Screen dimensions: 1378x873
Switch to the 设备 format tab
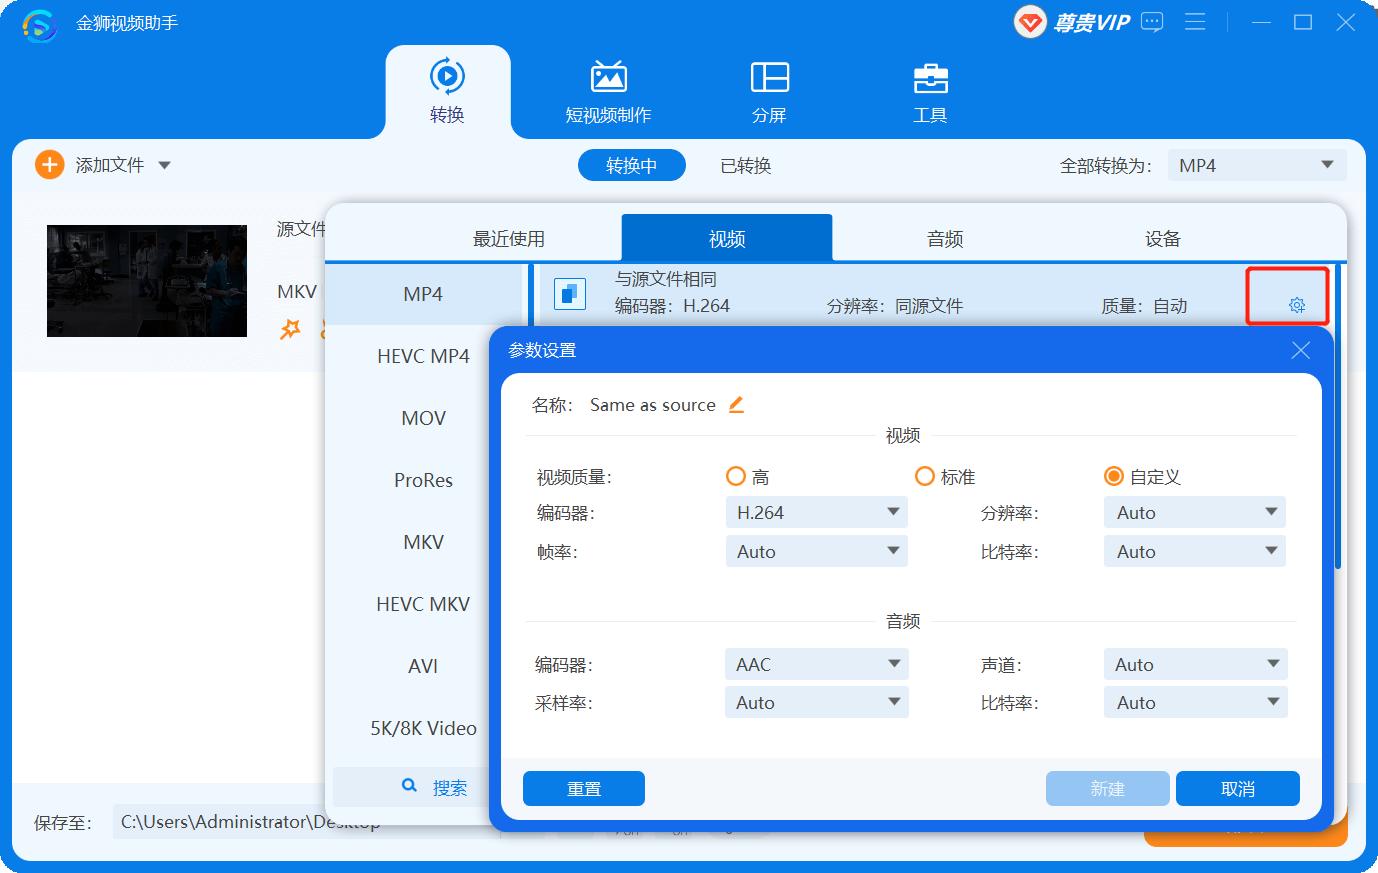[1162, 239]
